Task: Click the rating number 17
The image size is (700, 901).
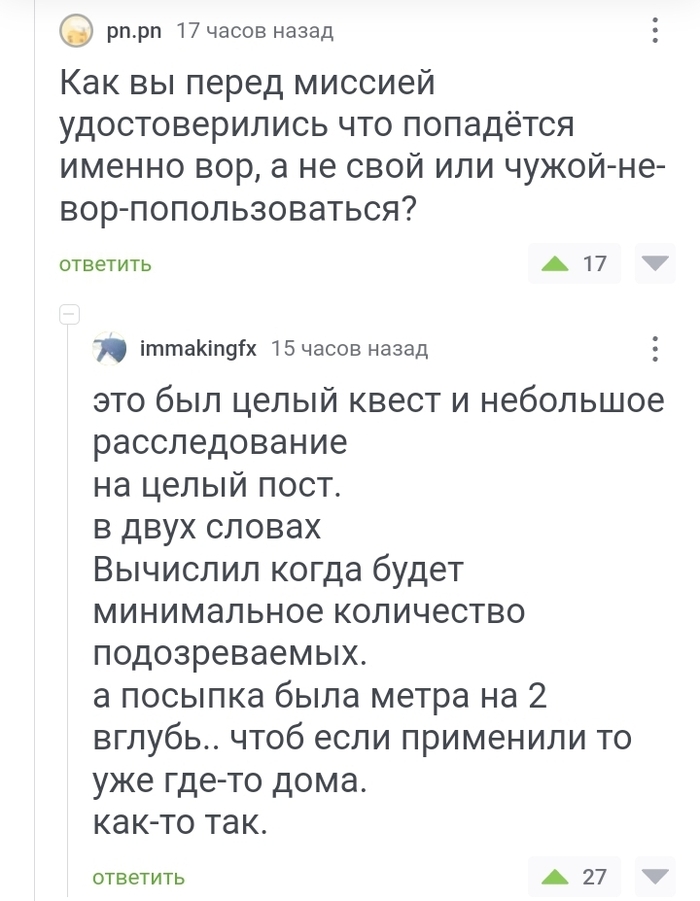Action: coord(594,264)
